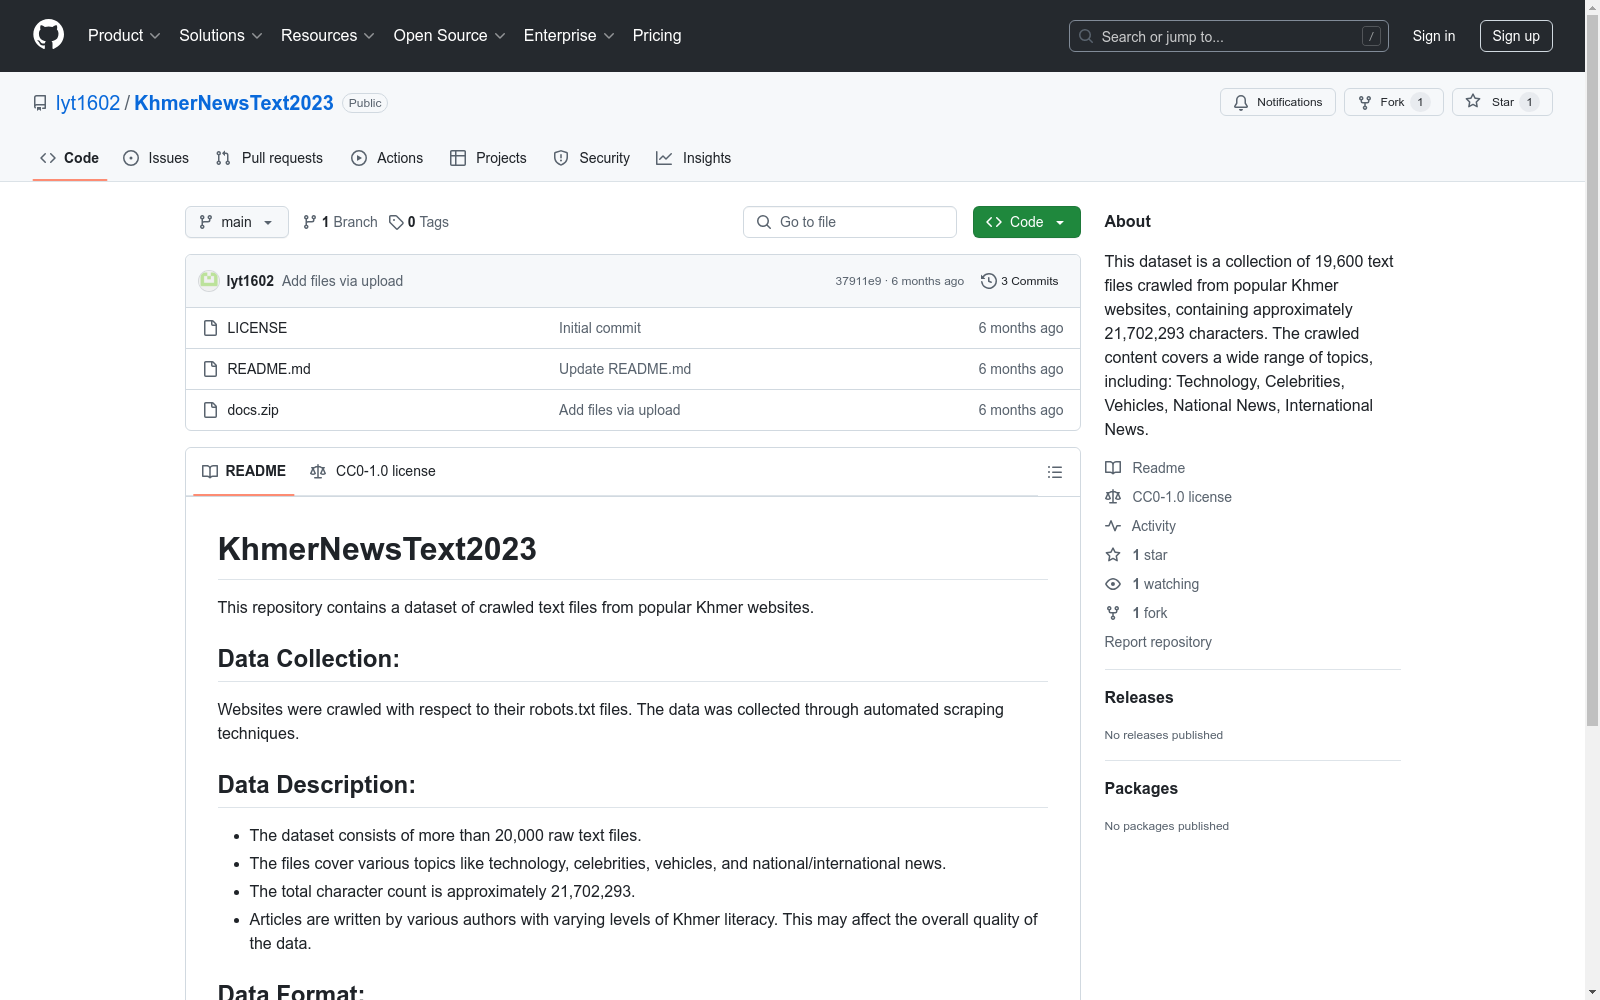Screen dimensions: 1600x1000
Task: Click the magnifier icon in Go to file
Action: (764, 222)
